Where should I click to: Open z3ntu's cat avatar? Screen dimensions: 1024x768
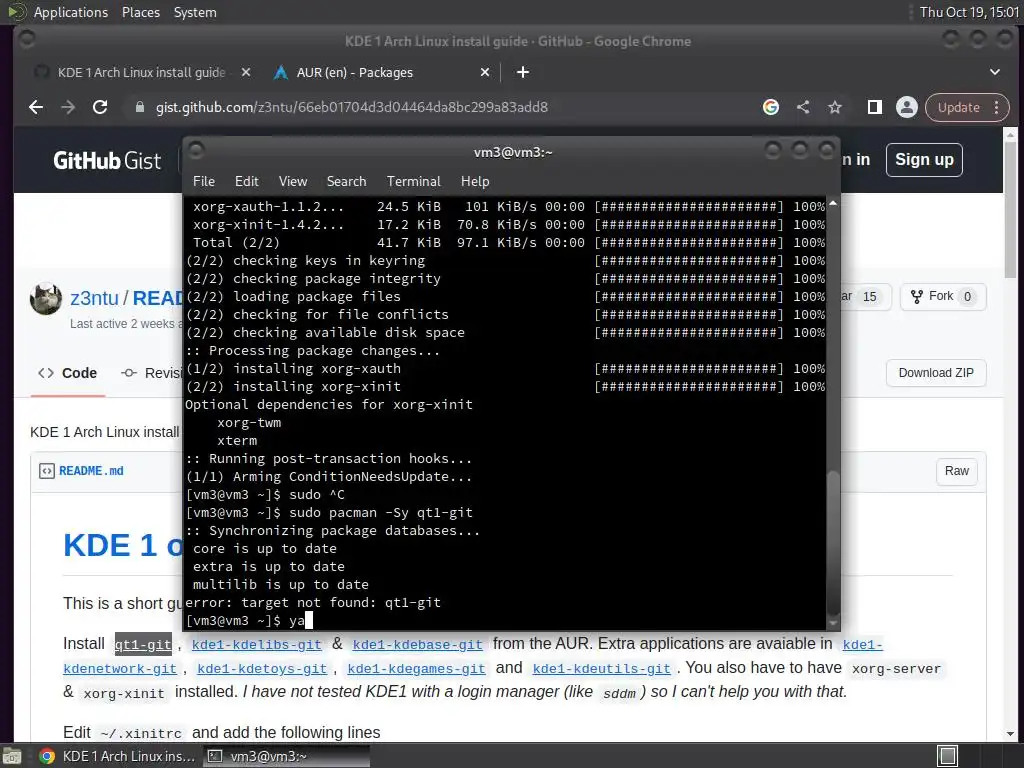[x=46, y=299]
